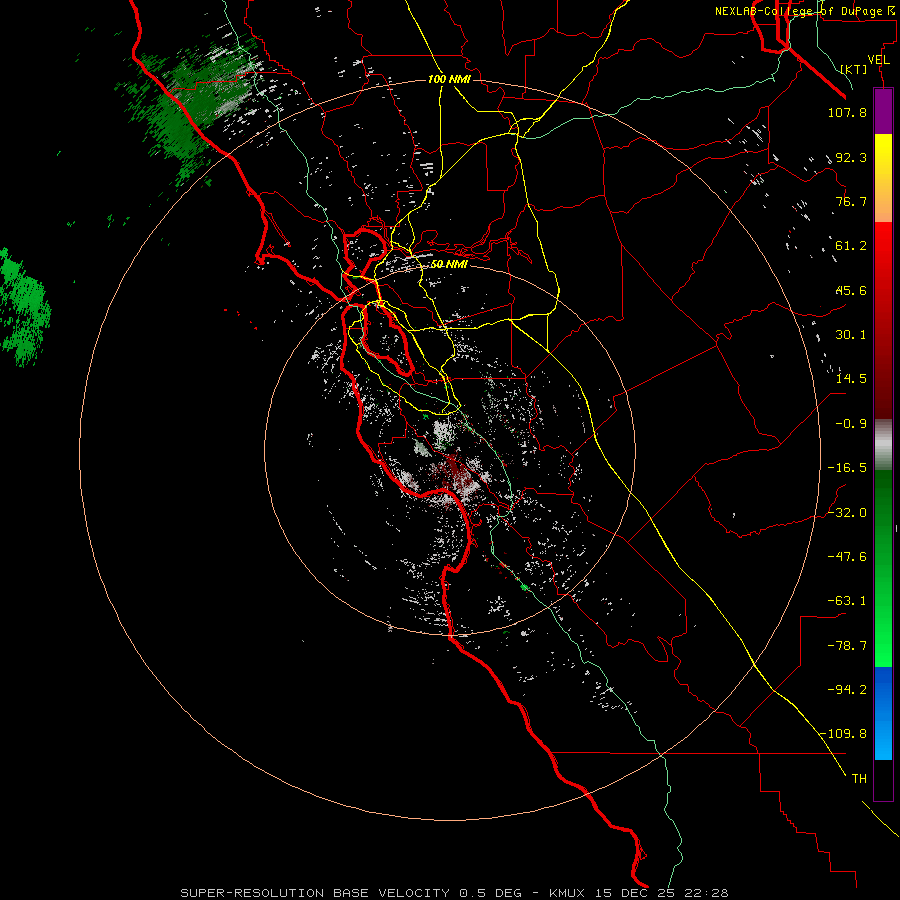Screen dimensions: 900x900
Task: Click the -63.1 velocity scale value
Action: point(847,601)
